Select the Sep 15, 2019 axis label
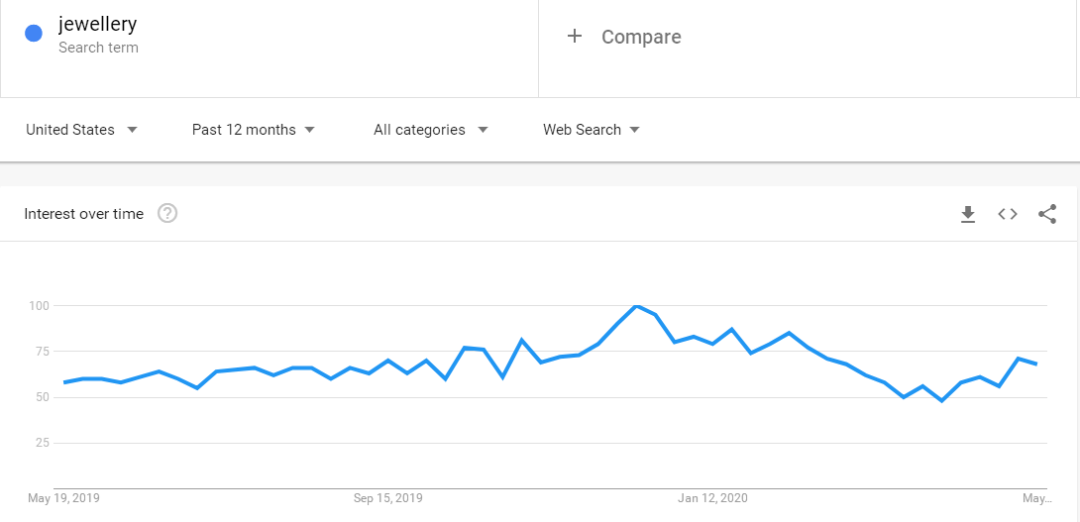 tap(388, 498)
